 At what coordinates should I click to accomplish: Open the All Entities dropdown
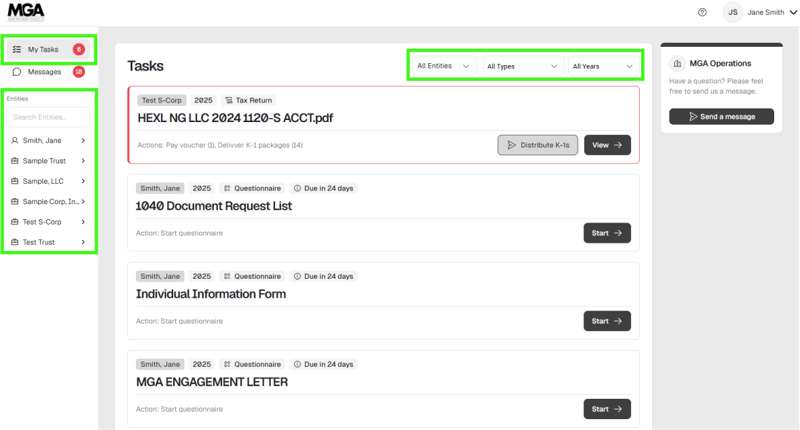(x=443, y=66)
